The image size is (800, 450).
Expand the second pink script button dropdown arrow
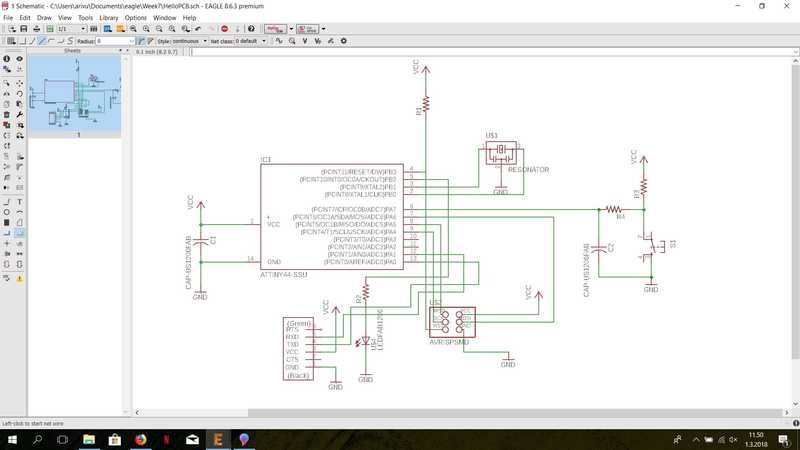[323, 29]
